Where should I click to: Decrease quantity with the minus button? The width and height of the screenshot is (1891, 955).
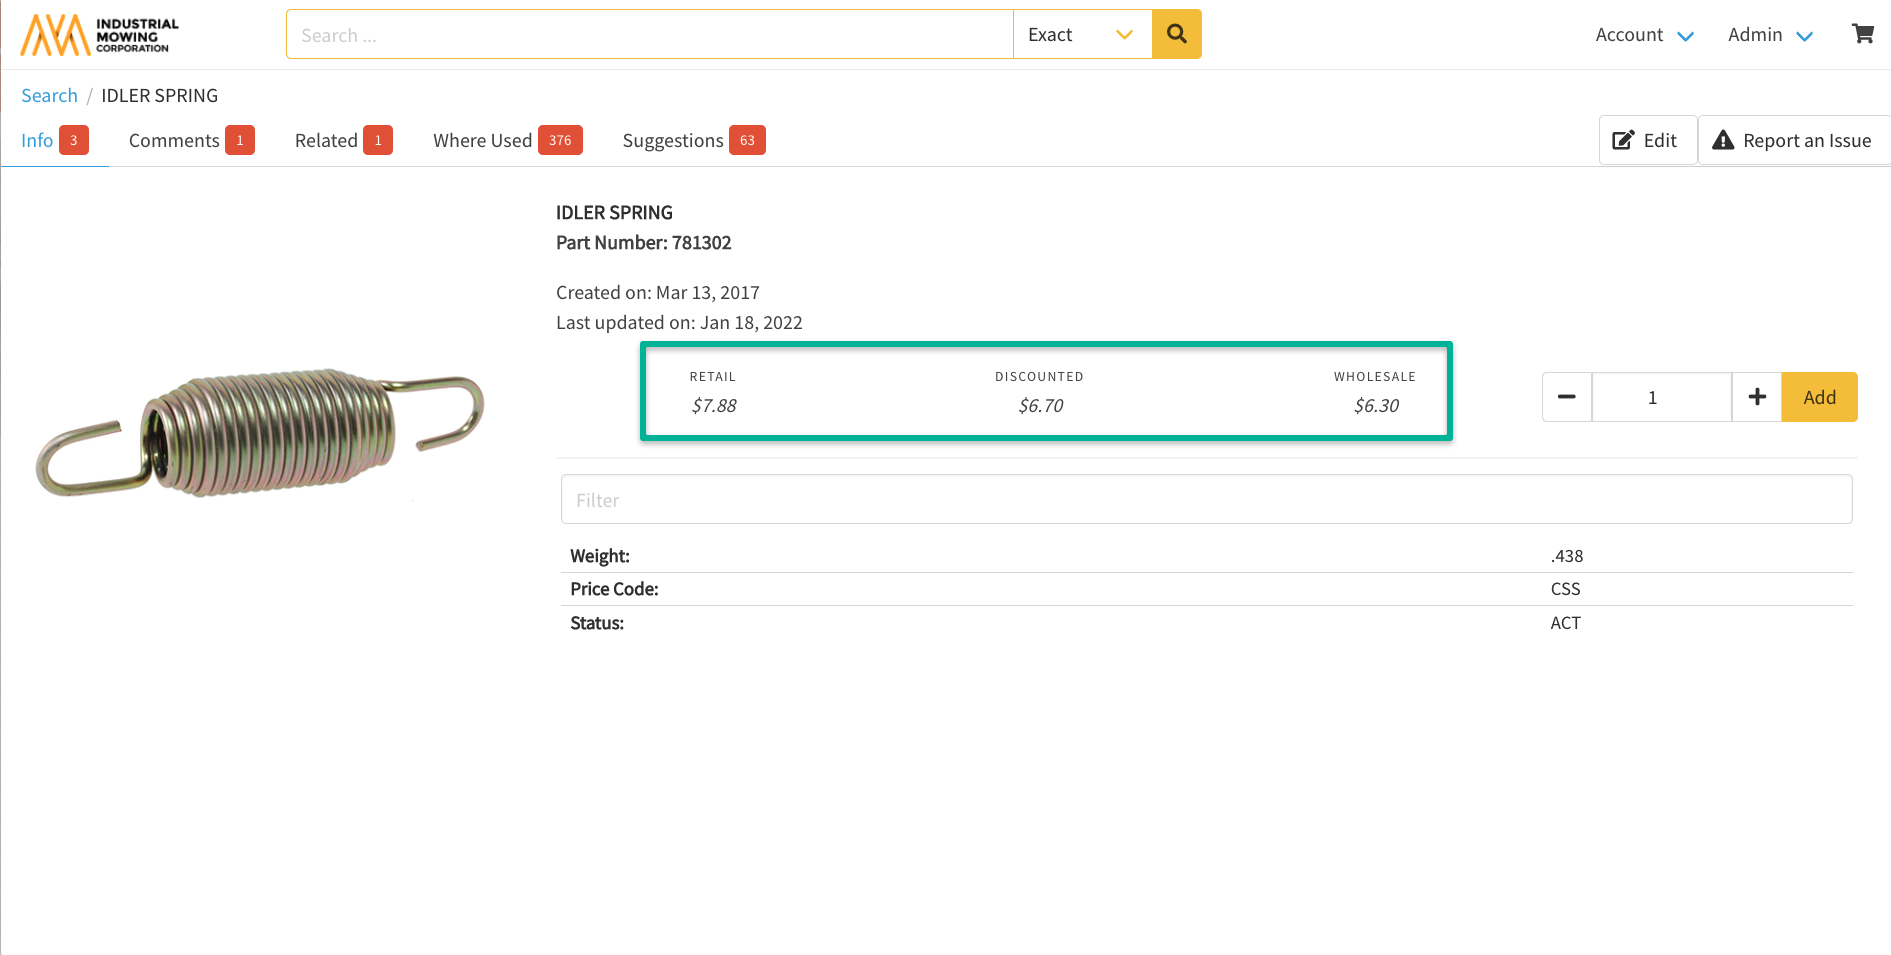tap(1566, 397)
